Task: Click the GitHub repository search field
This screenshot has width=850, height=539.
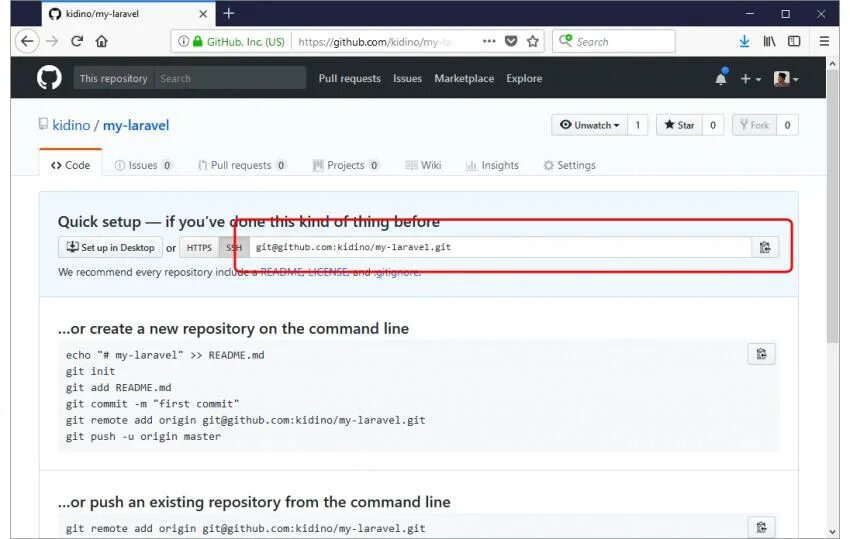Action: tap(230, 78)
